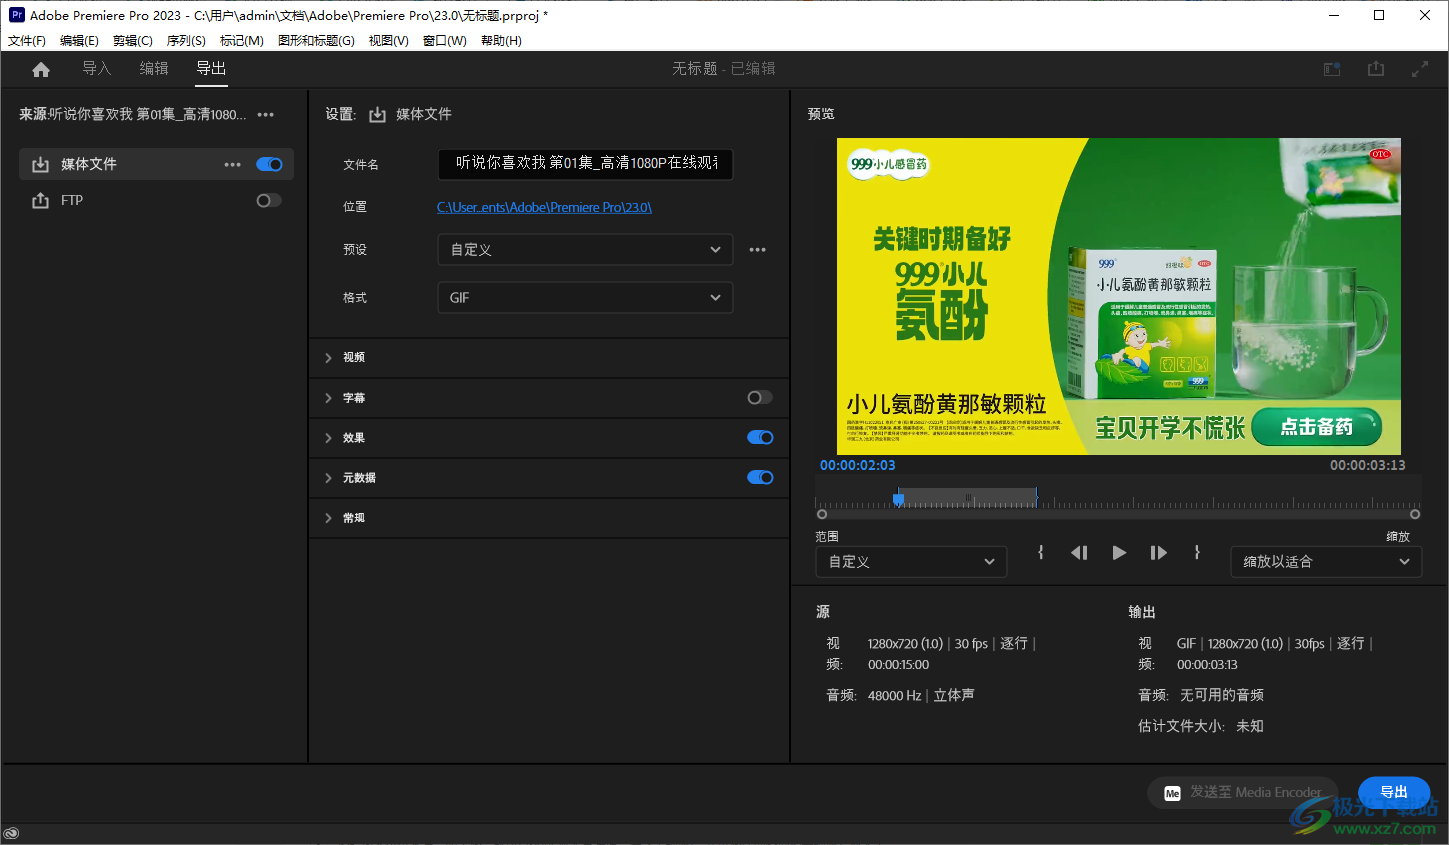Open the Window (窗口) menu
The height and width of the screenshot is (845, 1449).
click(x=445, y=41)
